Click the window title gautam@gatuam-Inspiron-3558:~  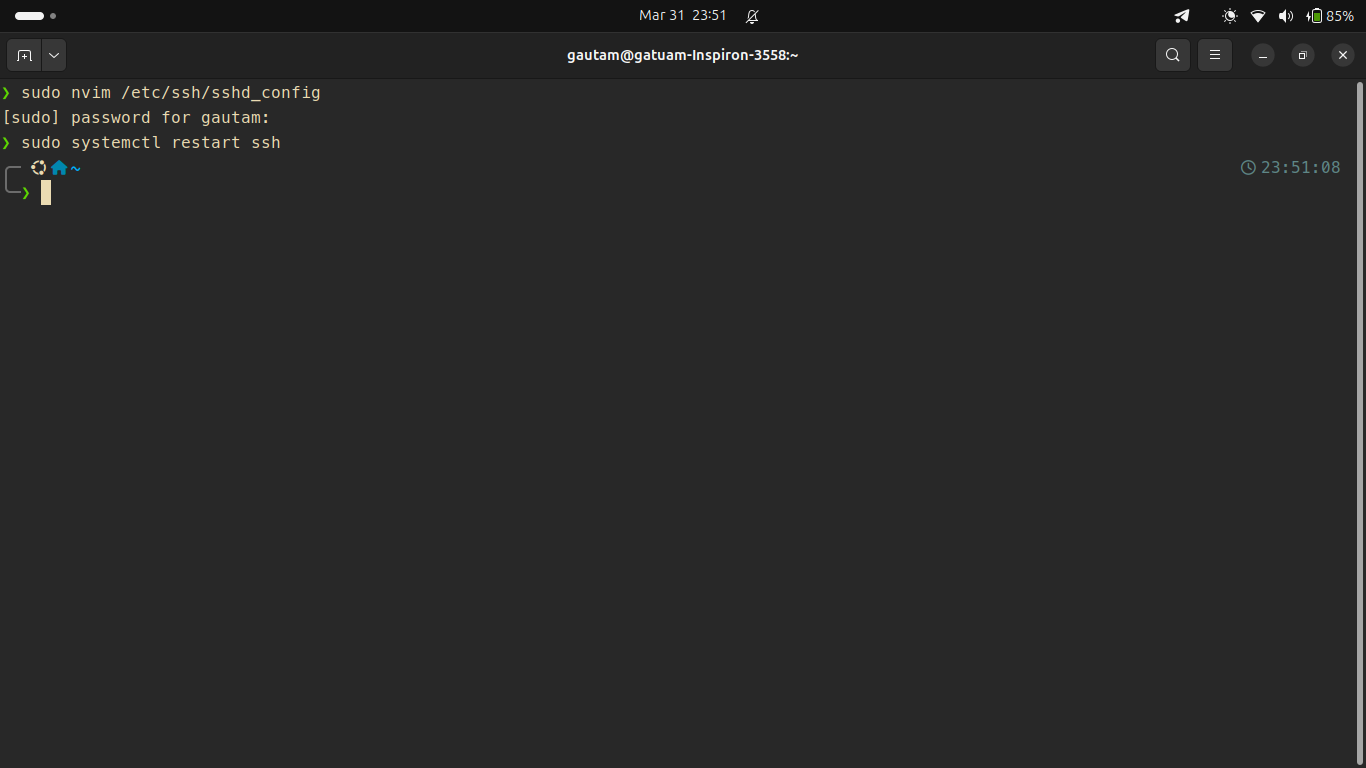point(683,55)
